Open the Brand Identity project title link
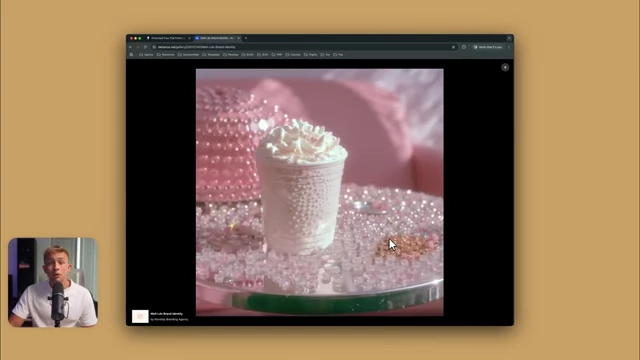This screenshot has height=360, width=640. (x=167, y=313)
